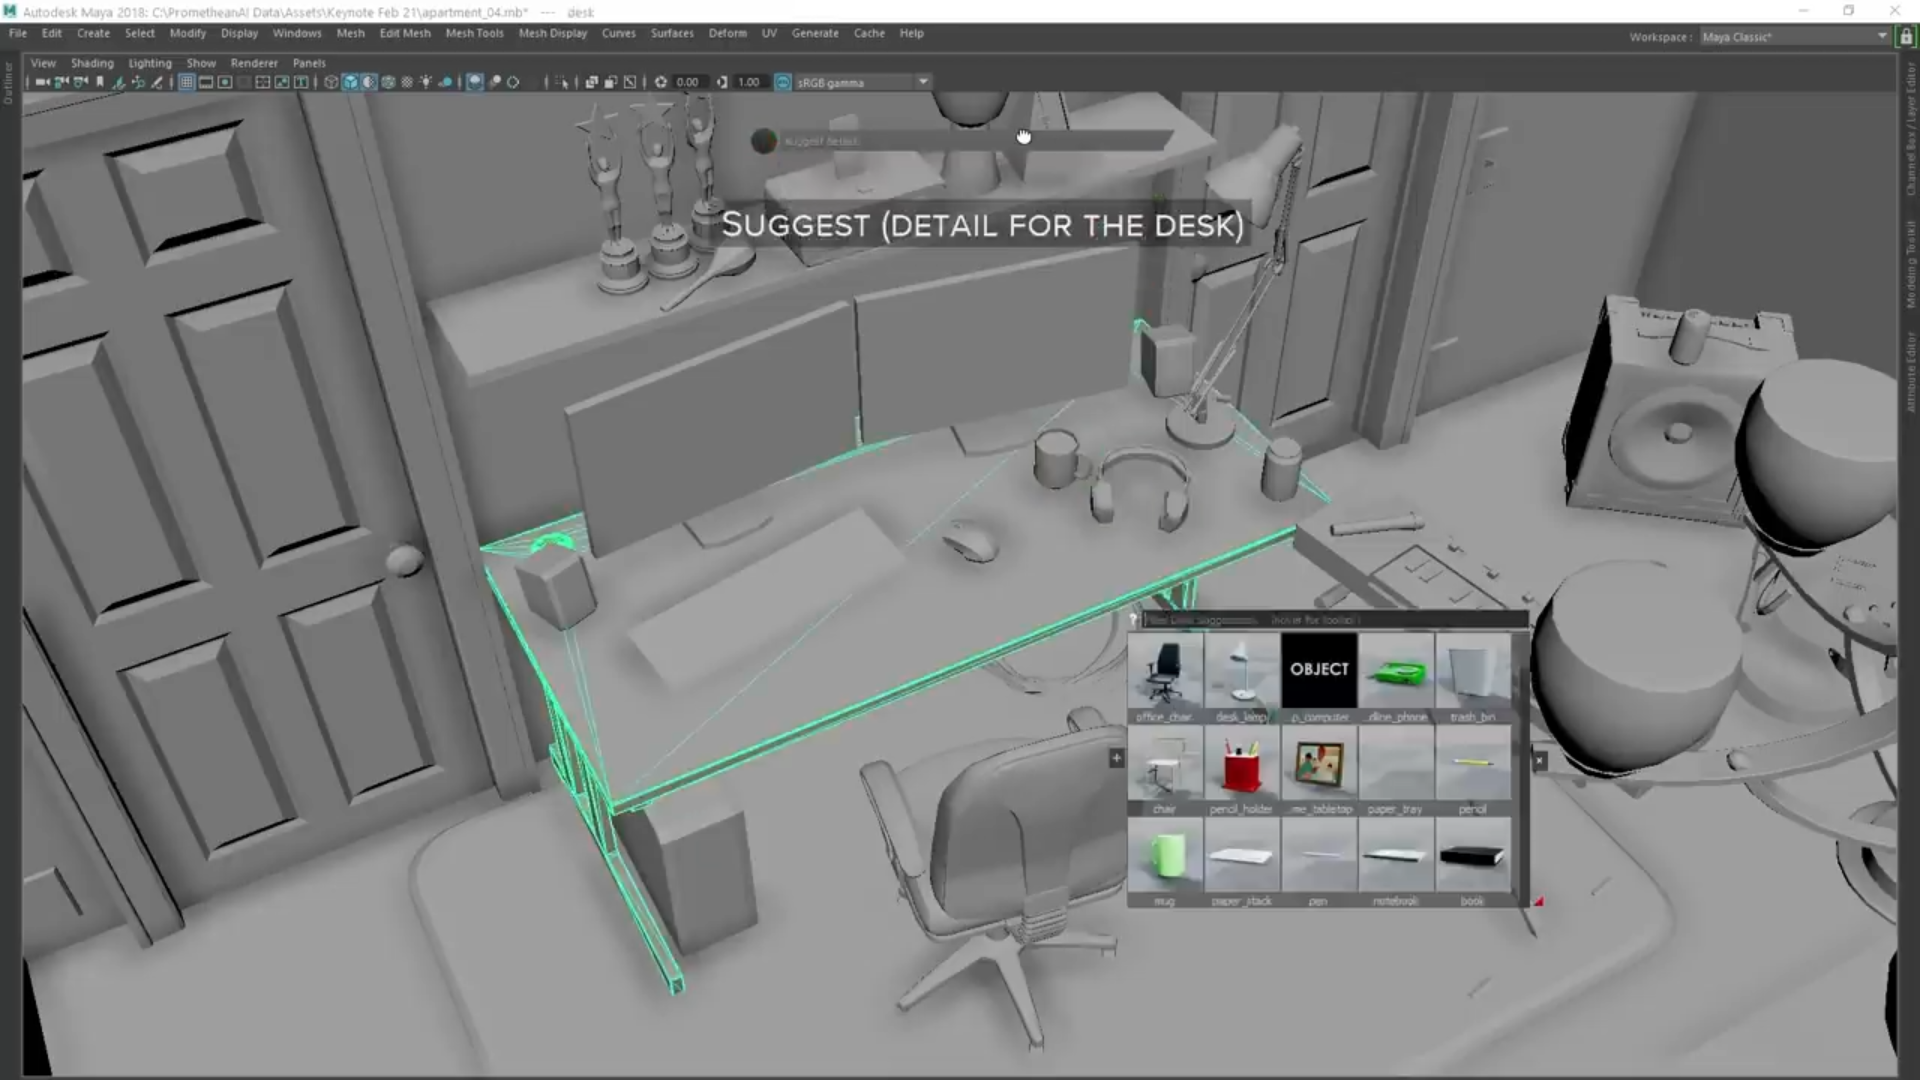Viewport: 1920px width, 1080px height.
Task: Toggle the shadows icon in panel toolbar
Action: coord(446,82)
